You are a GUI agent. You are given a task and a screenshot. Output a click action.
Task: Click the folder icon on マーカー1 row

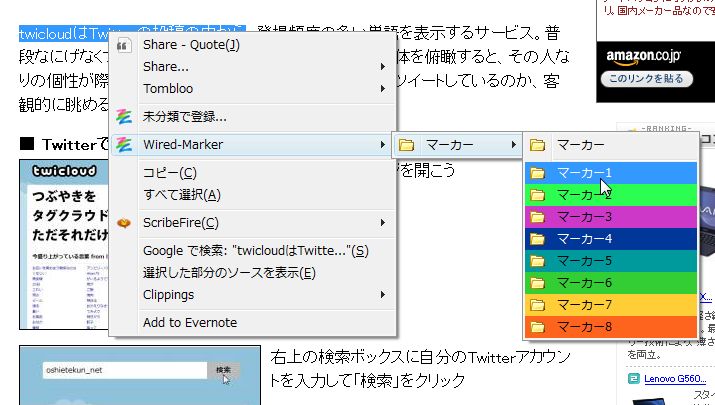pos(538,173)
